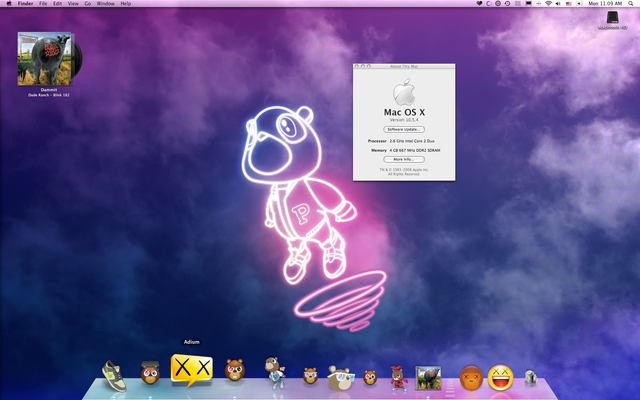Click the 2.6 GHz Intel Core 2 Duo text
The height and width of the screenshot is (400, 640).
(412, 141)
